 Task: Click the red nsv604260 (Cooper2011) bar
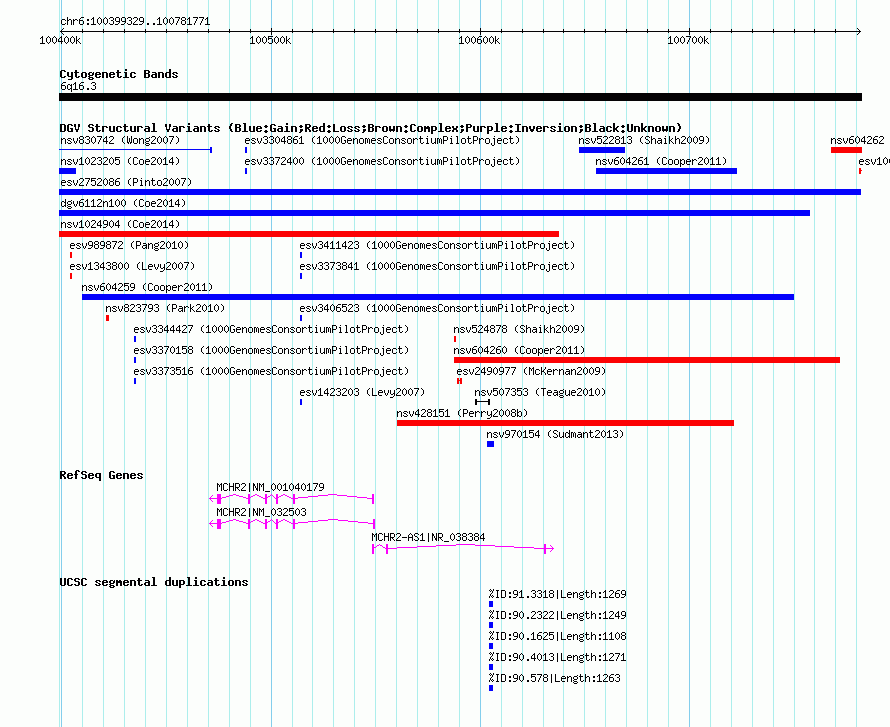(646, 360)
